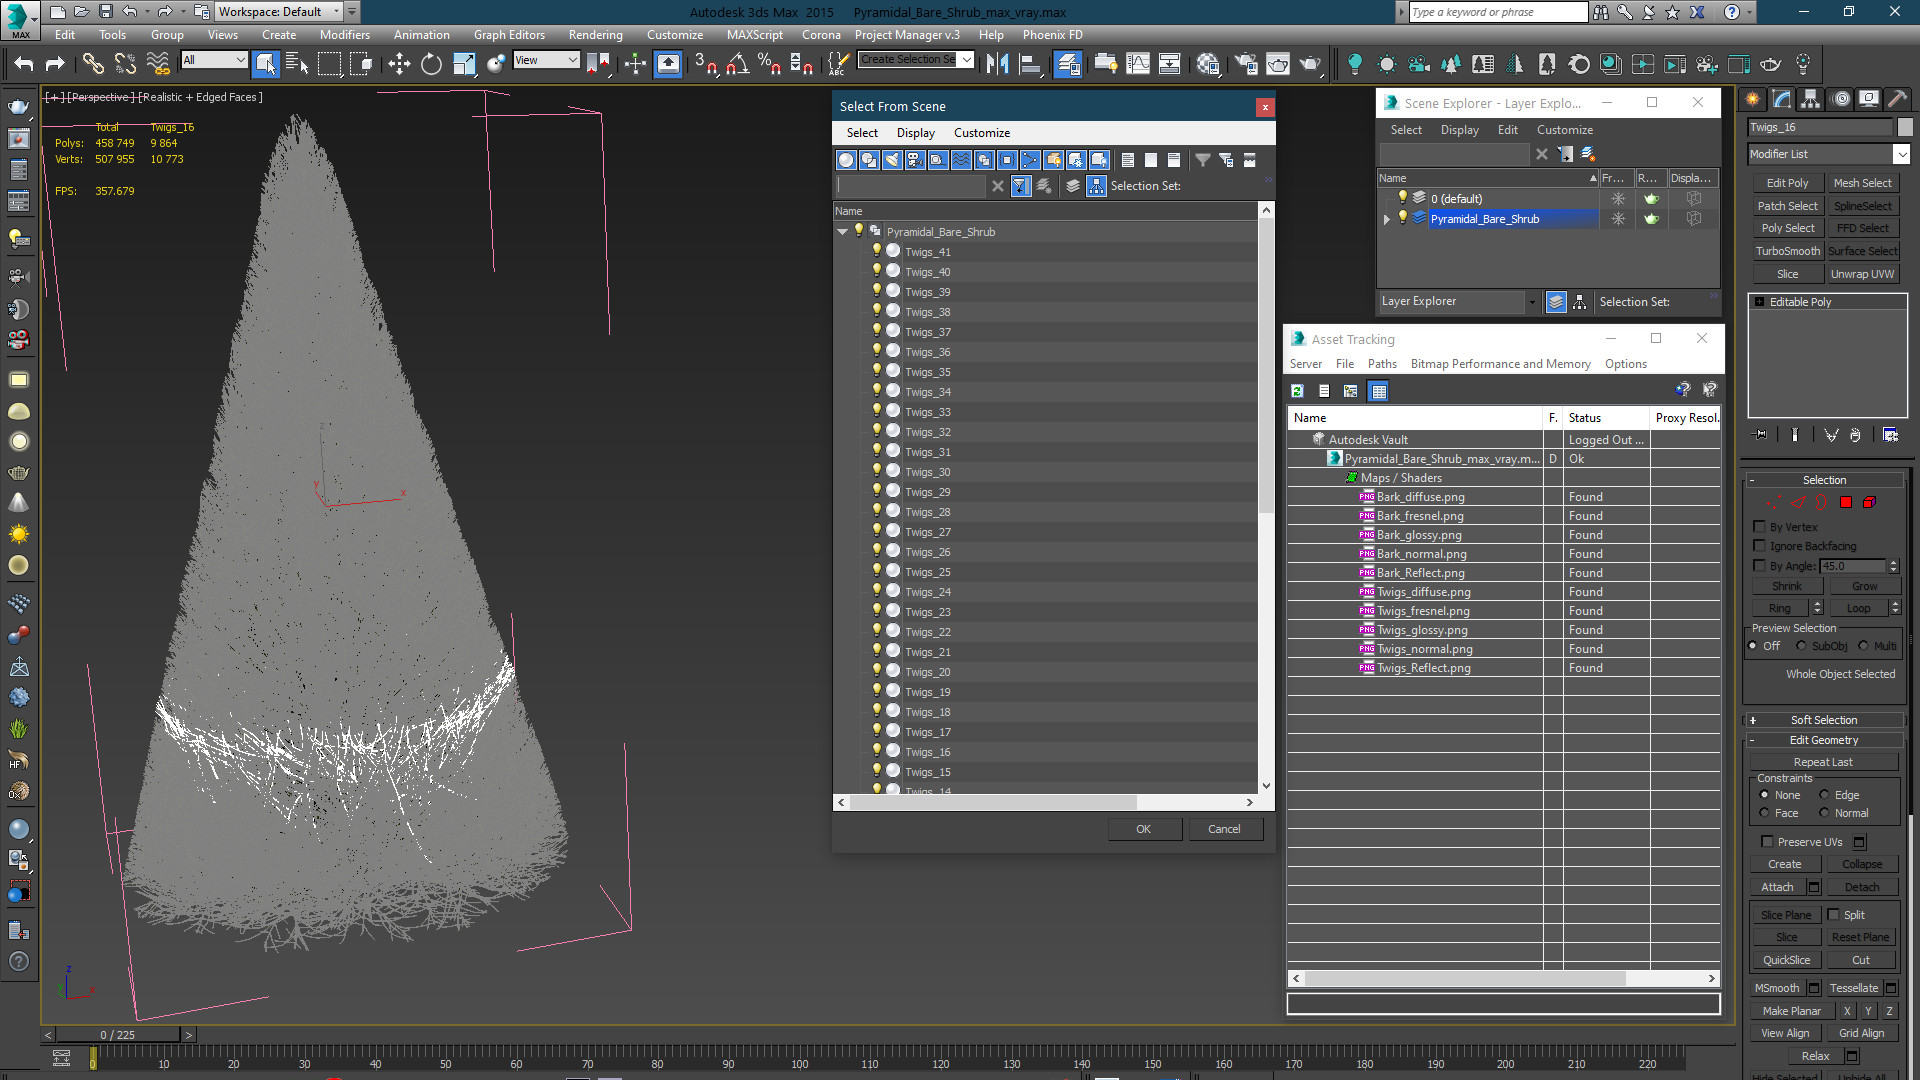1920x1080 pixels.
Task: Click OK in Select From Scene
Action: click(1144, 829)
